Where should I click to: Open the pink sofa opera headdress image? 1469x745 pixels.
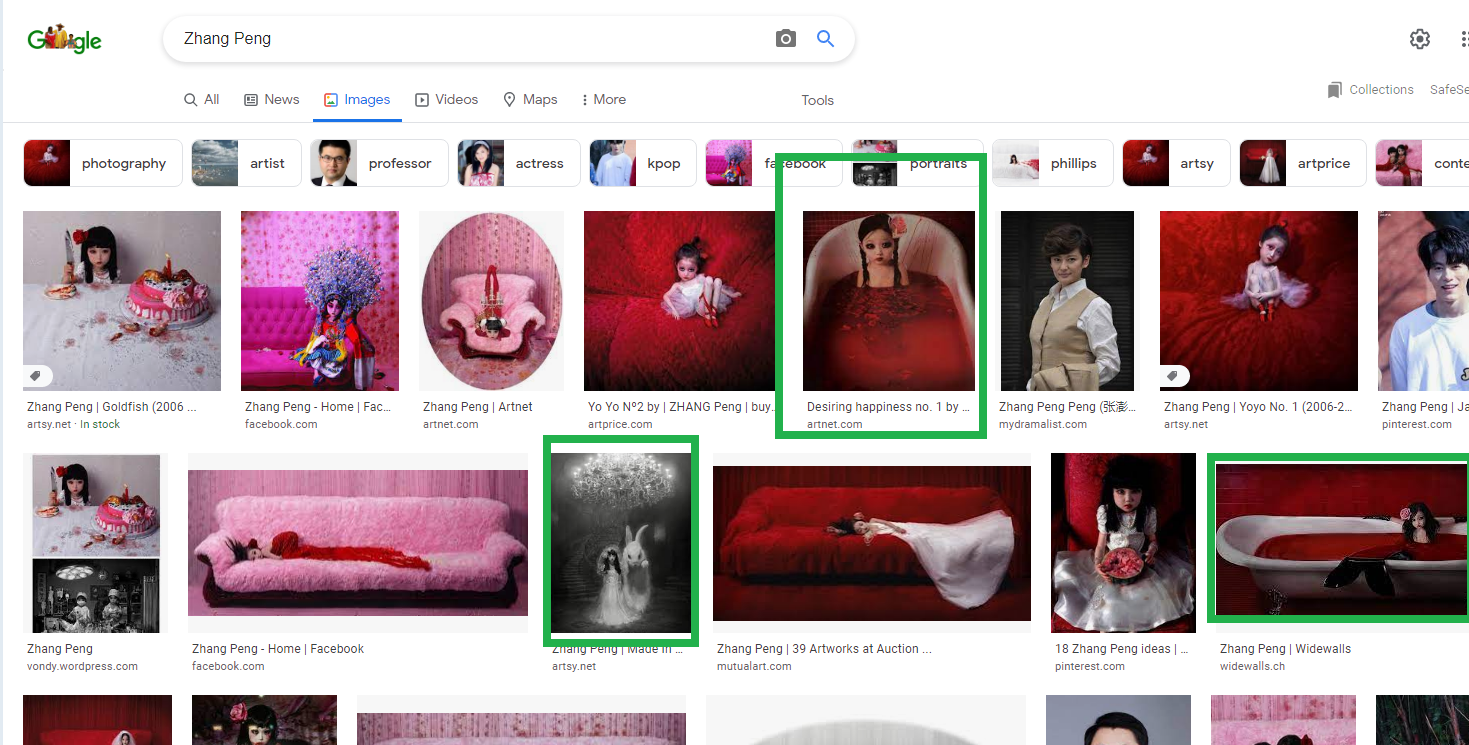pyautogui.click(x=320, y=300)
